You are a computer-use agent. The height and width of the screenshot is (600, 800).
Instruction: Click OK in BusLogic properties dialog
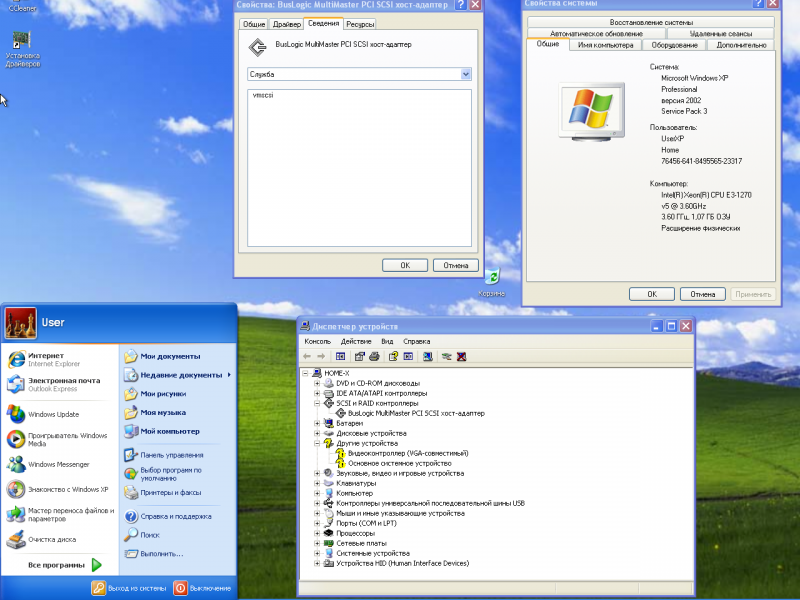[x=405, y=265]
